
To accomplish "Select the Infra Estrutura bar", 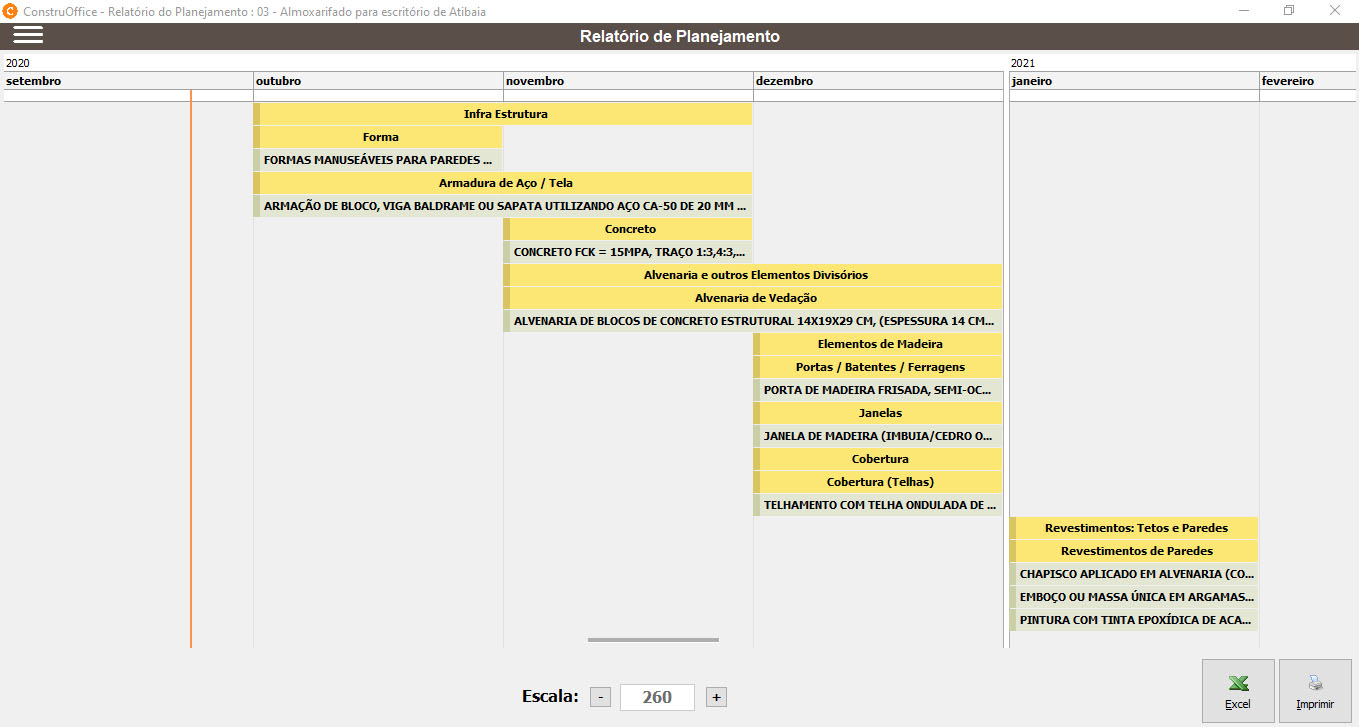I will click(503, 114).
